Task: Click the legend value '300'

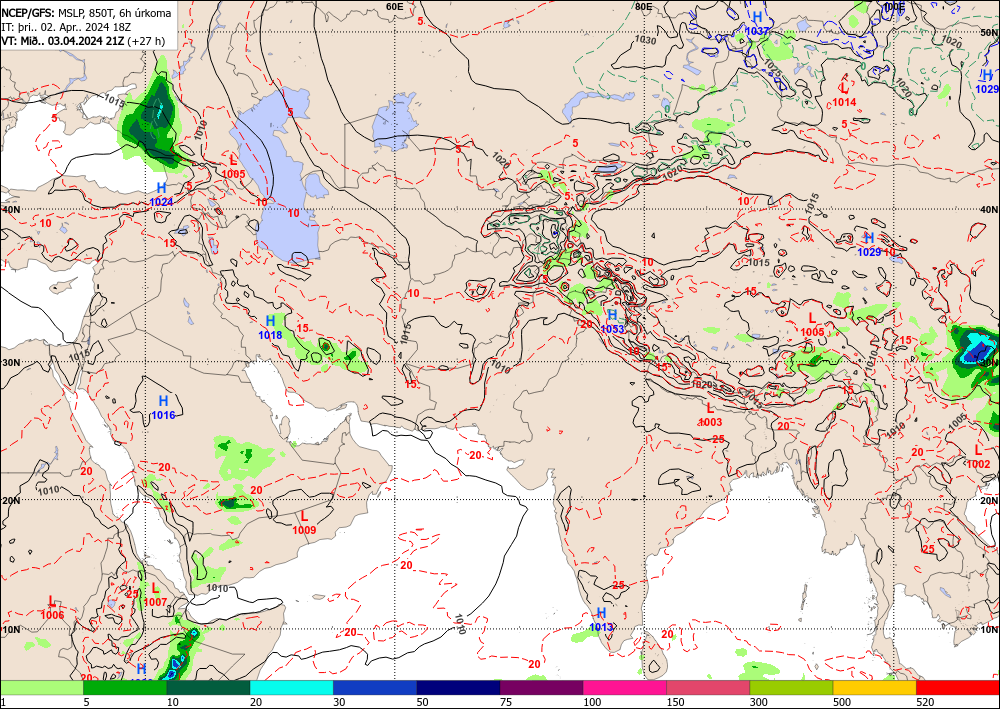Action: (759, 703)
